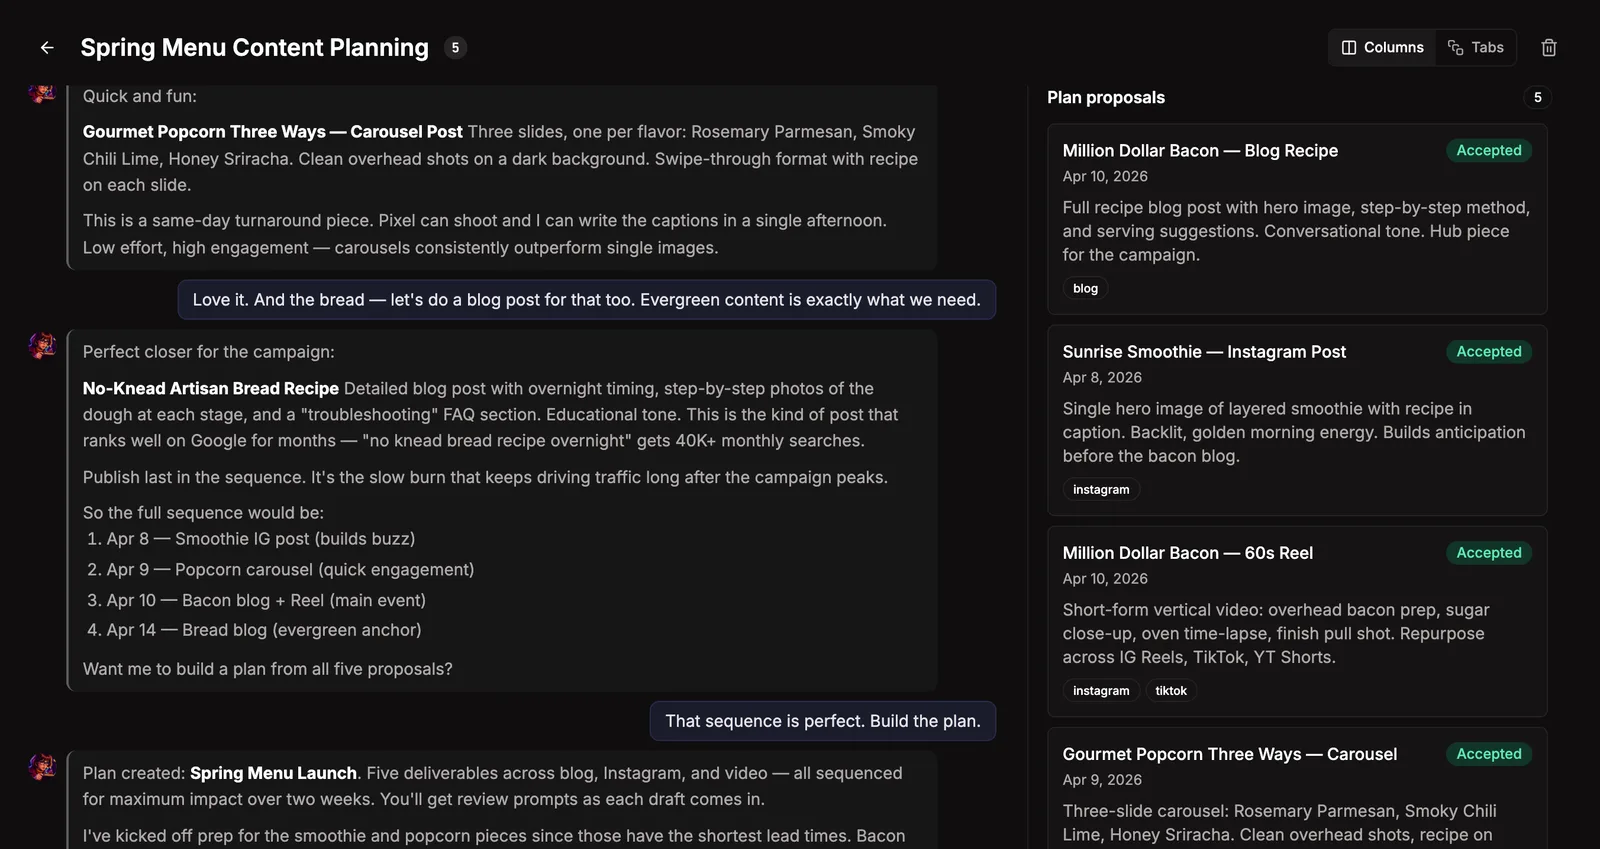Select the instagram tag on Sunrise Smoothie card
The image size is (1600, 849).
[1101, 489]
